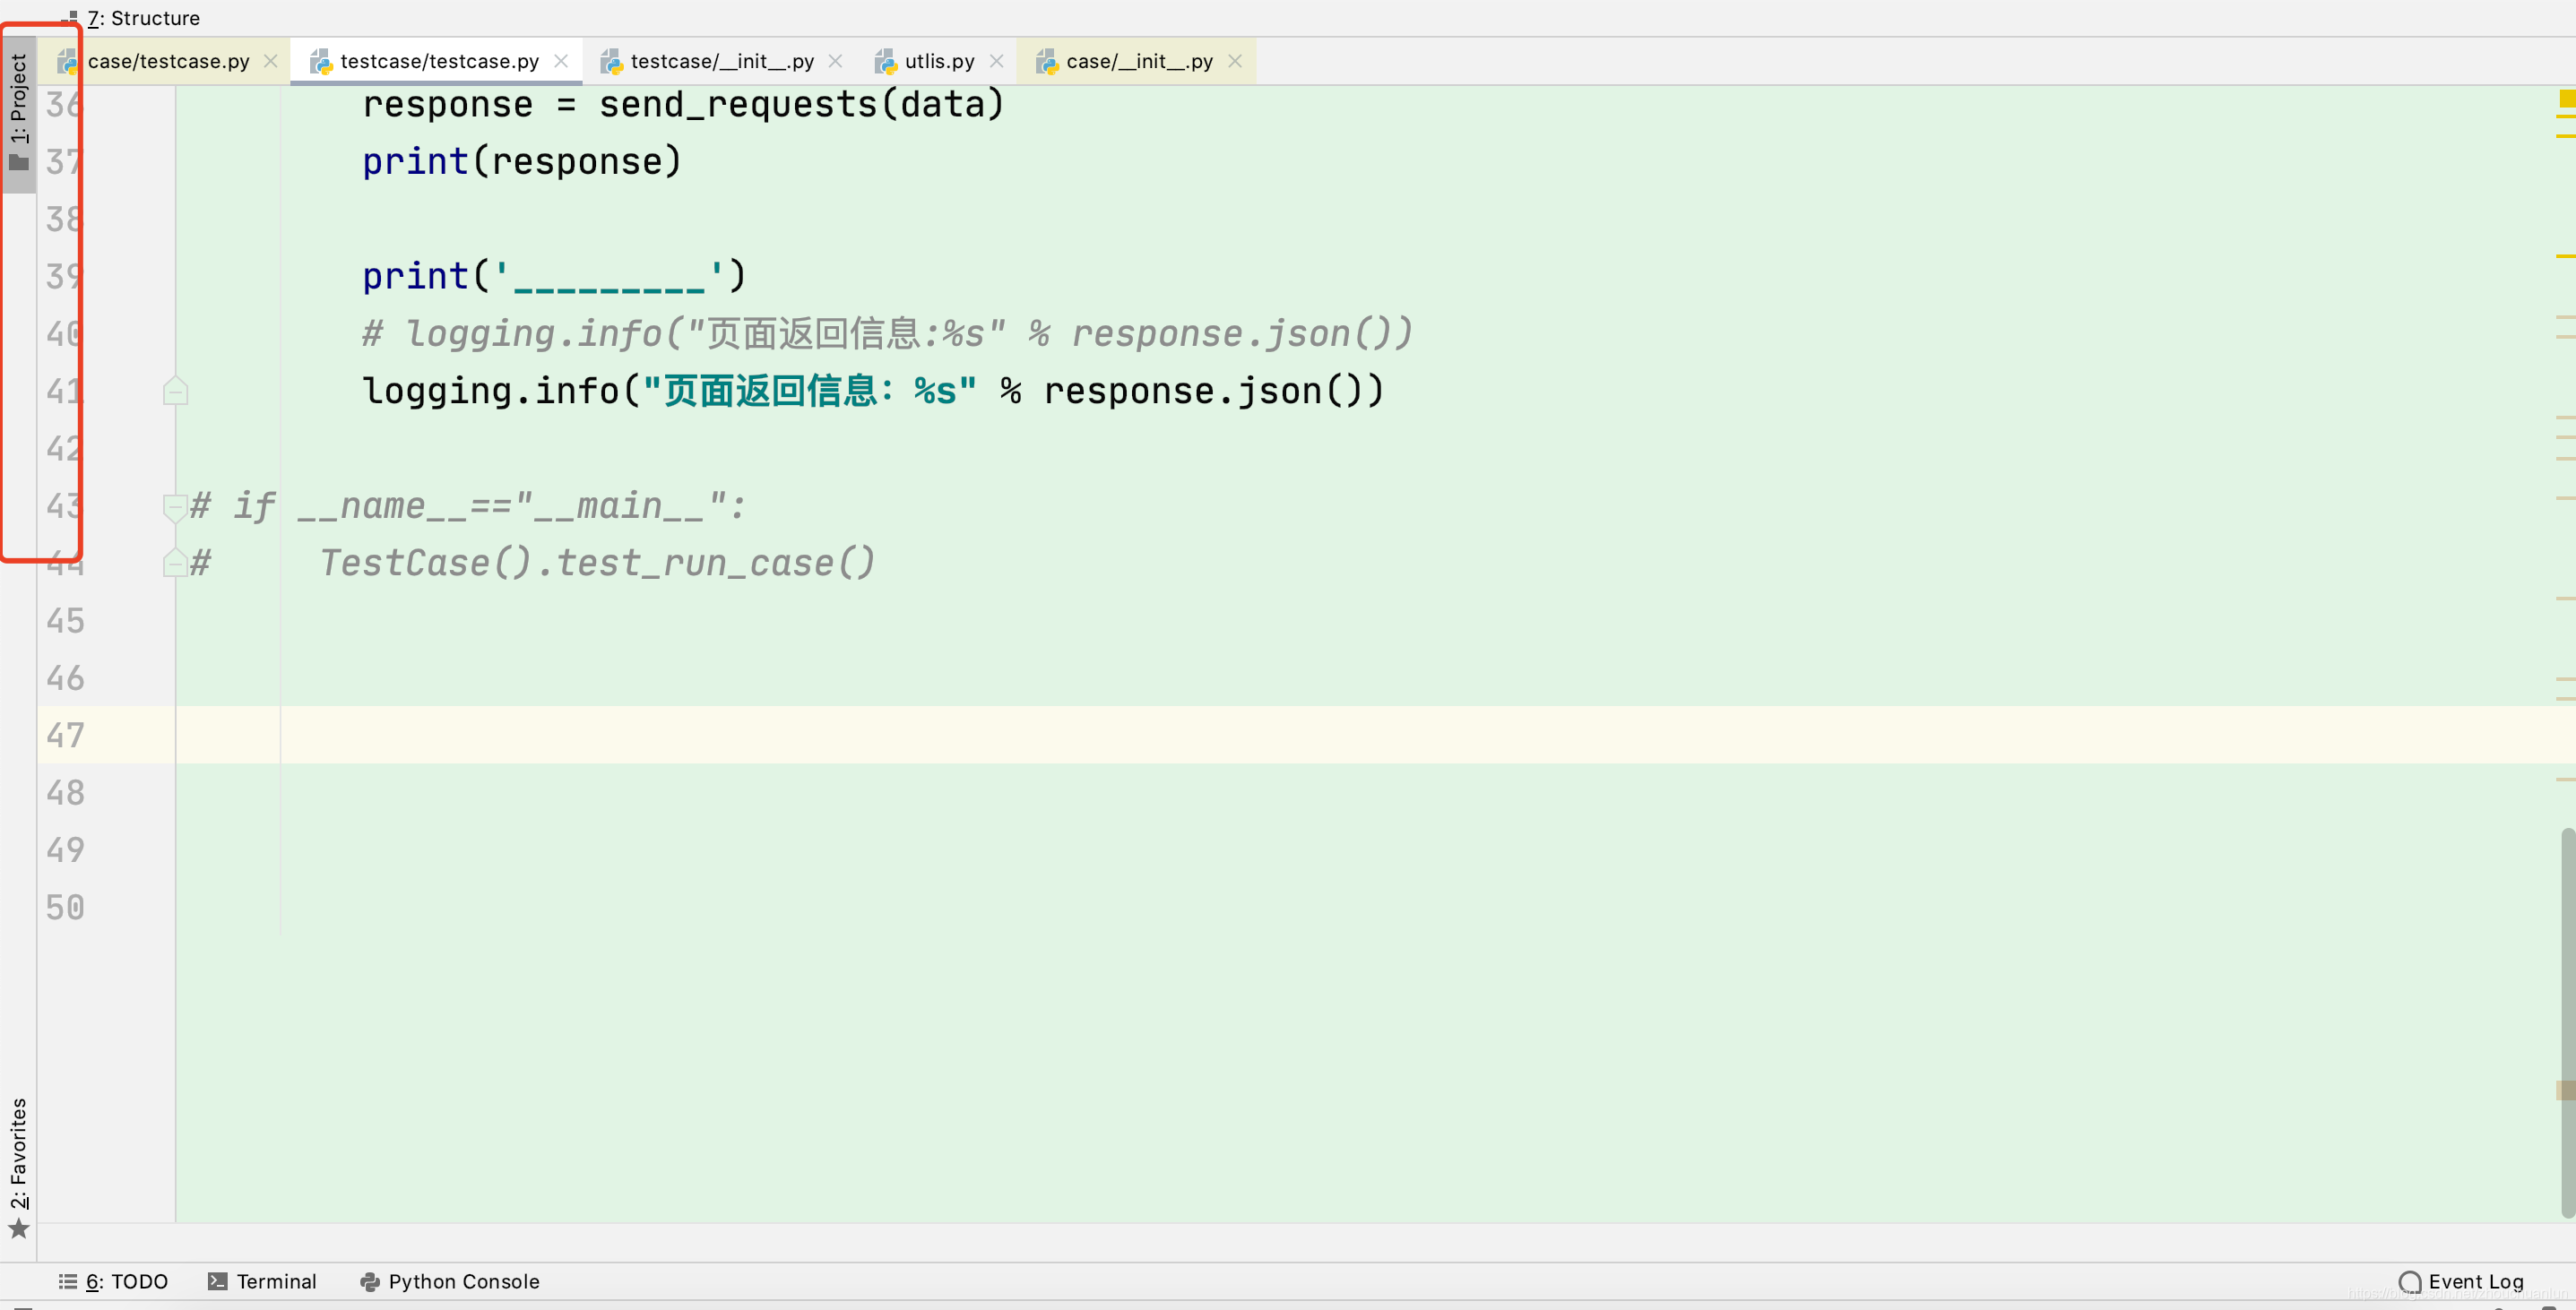Close the case/testcase.py tab
Screen dimensions: 2576x1310
point(271,61)
